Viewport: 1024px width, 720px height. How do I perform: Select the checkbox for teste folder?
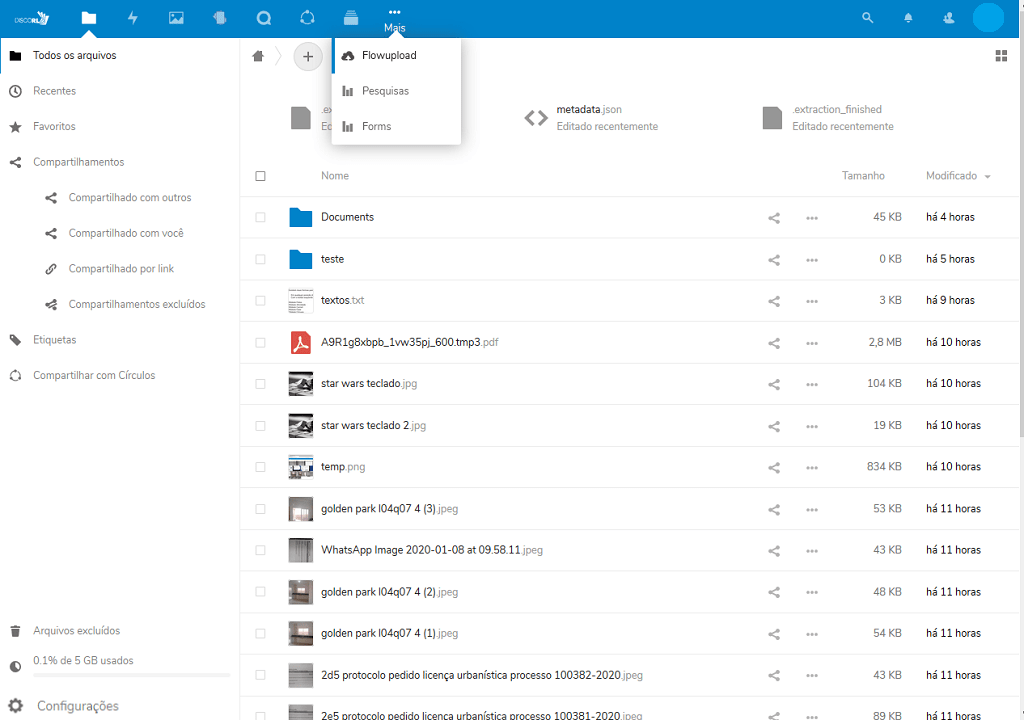(261, 259)
